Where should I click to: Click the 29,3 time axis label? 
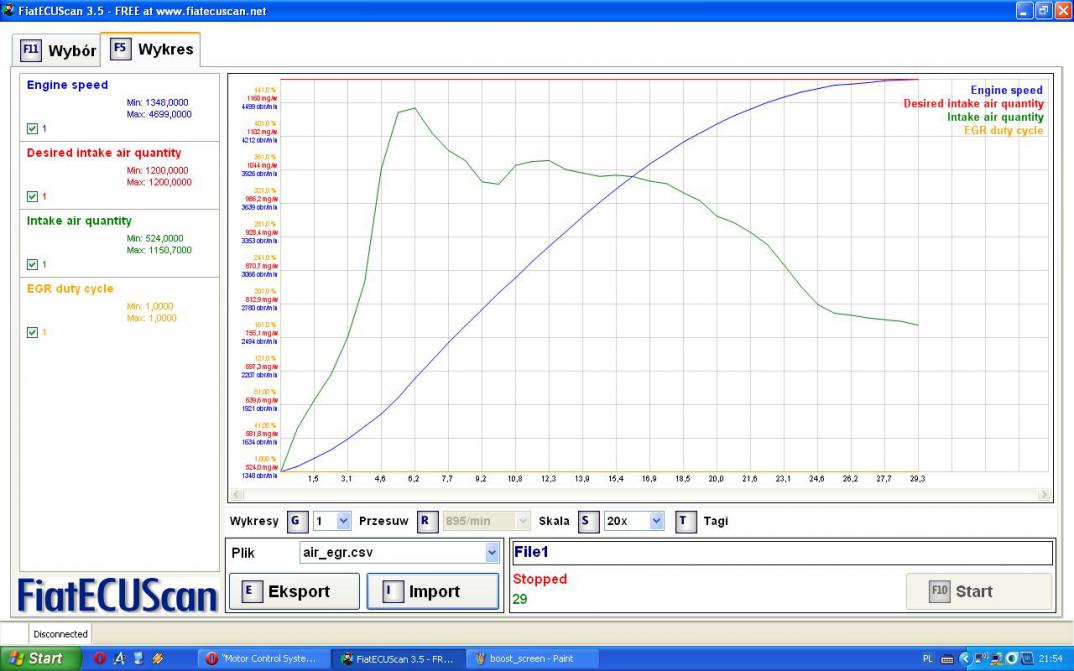(918, 479)
